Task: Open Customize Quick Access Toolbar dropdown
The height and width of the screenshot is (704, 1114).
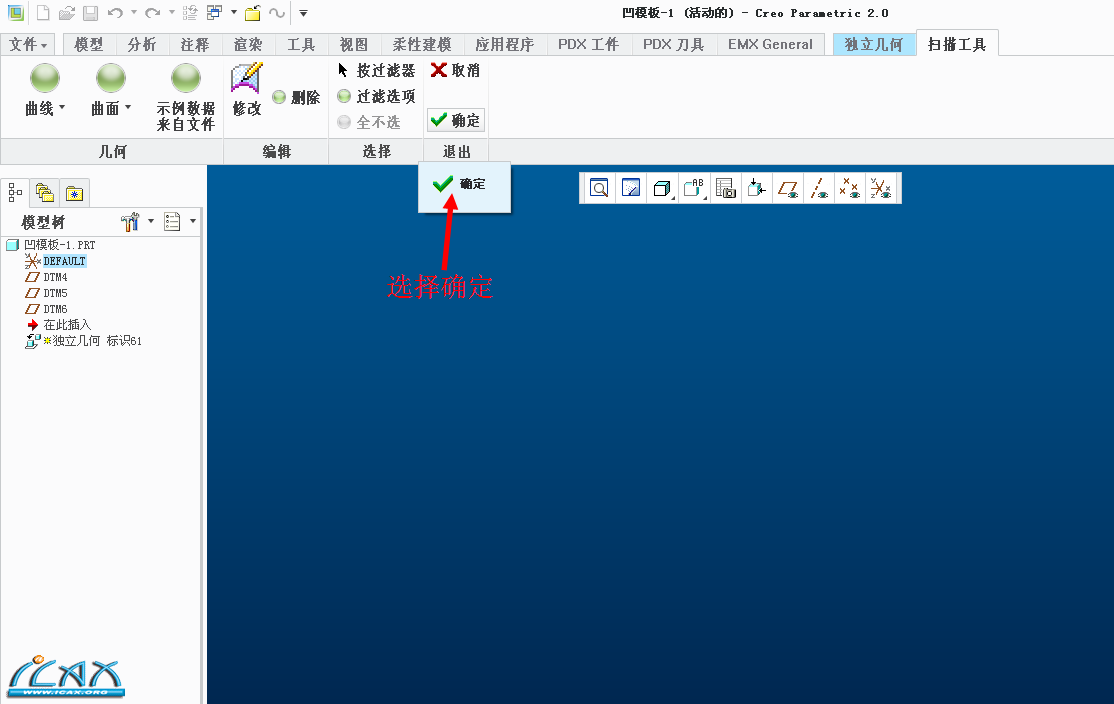Action: (303, 13)
